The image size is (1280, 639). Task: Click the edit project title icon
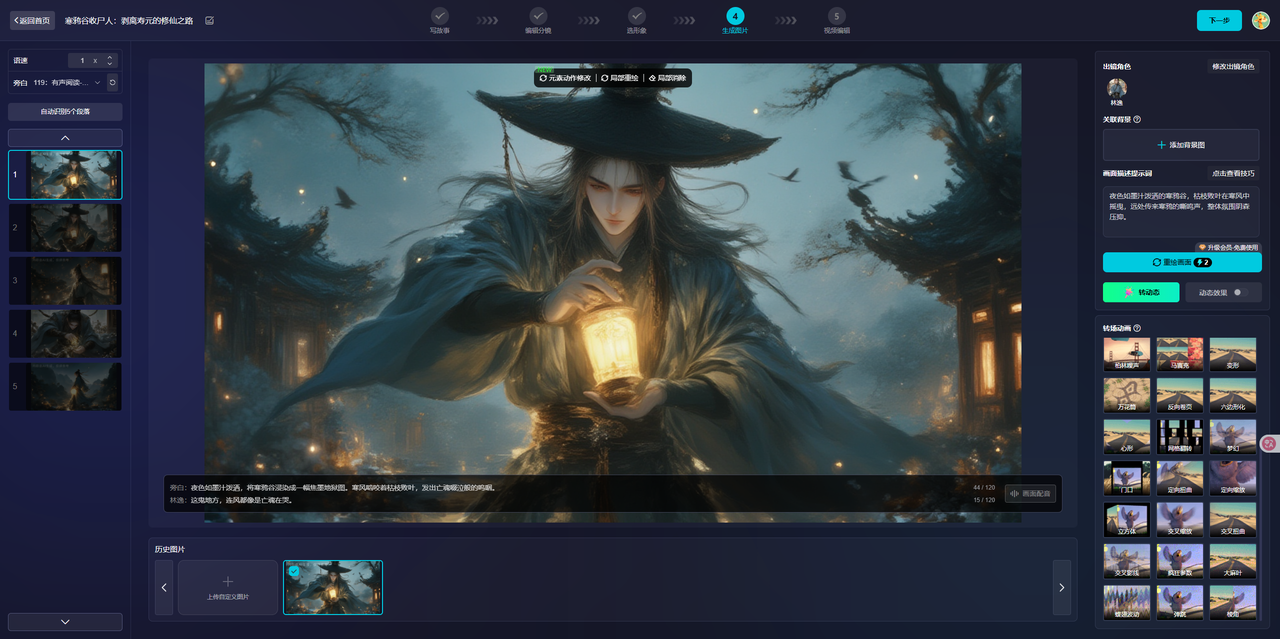pyautogui.click(x=209, y=20)
